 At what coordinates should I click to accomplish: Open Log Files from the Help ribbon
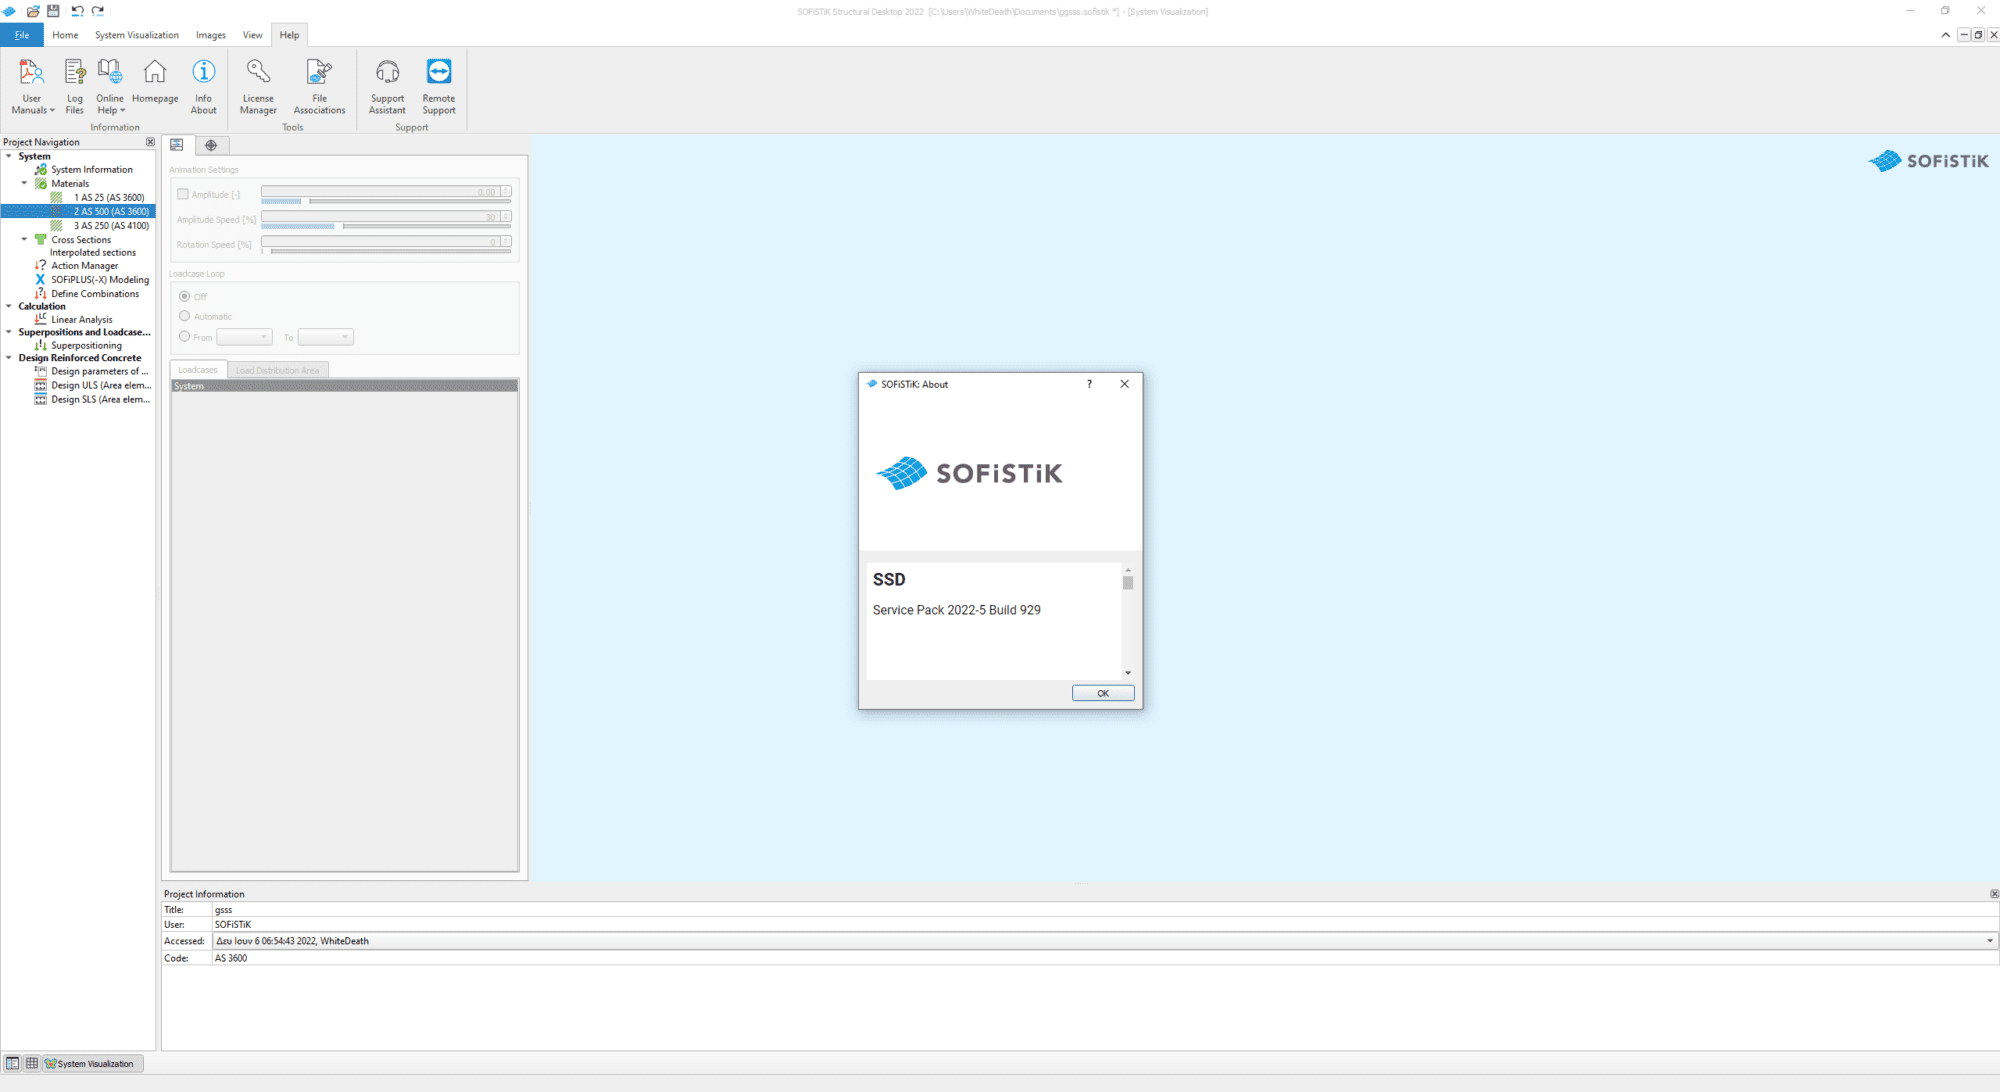[x=75, y=86]
